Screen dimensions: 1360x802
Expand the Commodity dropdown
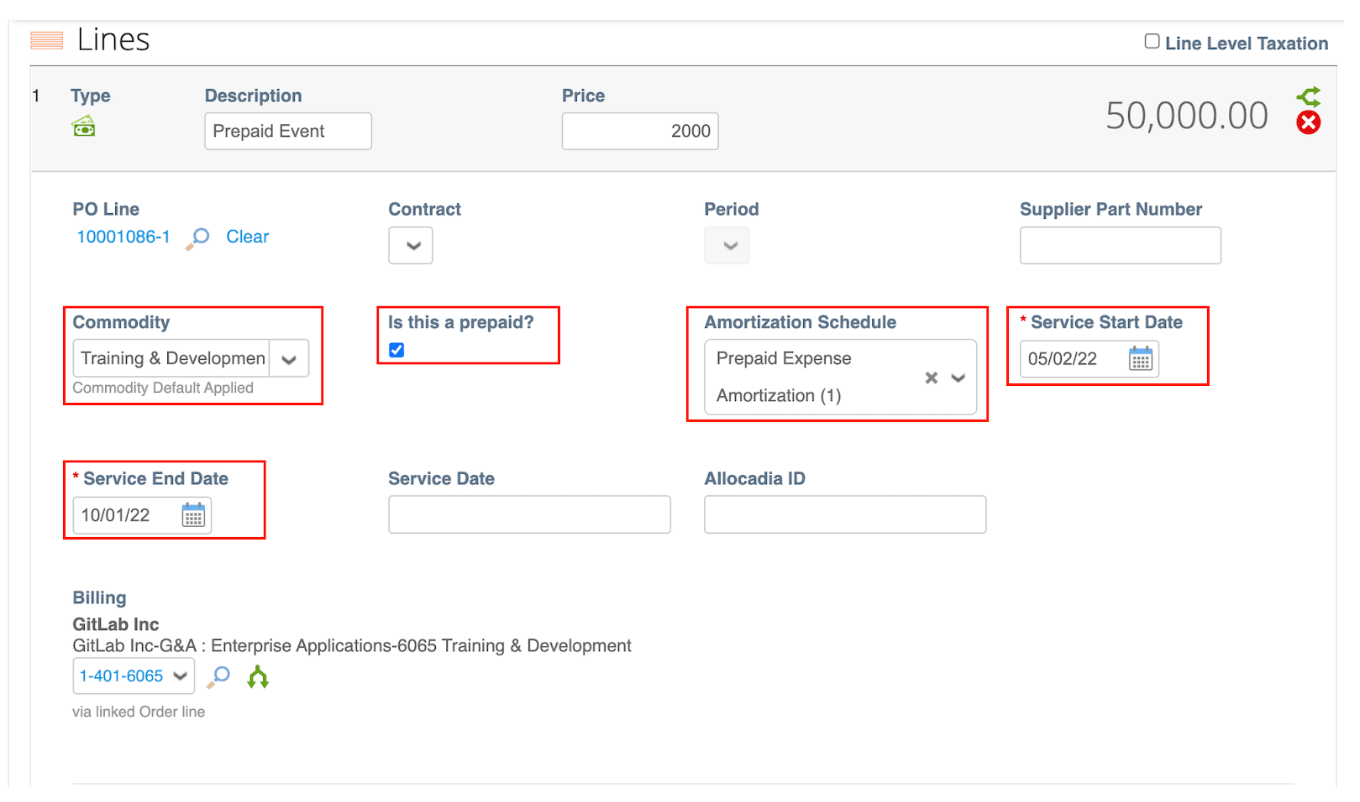pyautogui.click(x=289, y=359)
